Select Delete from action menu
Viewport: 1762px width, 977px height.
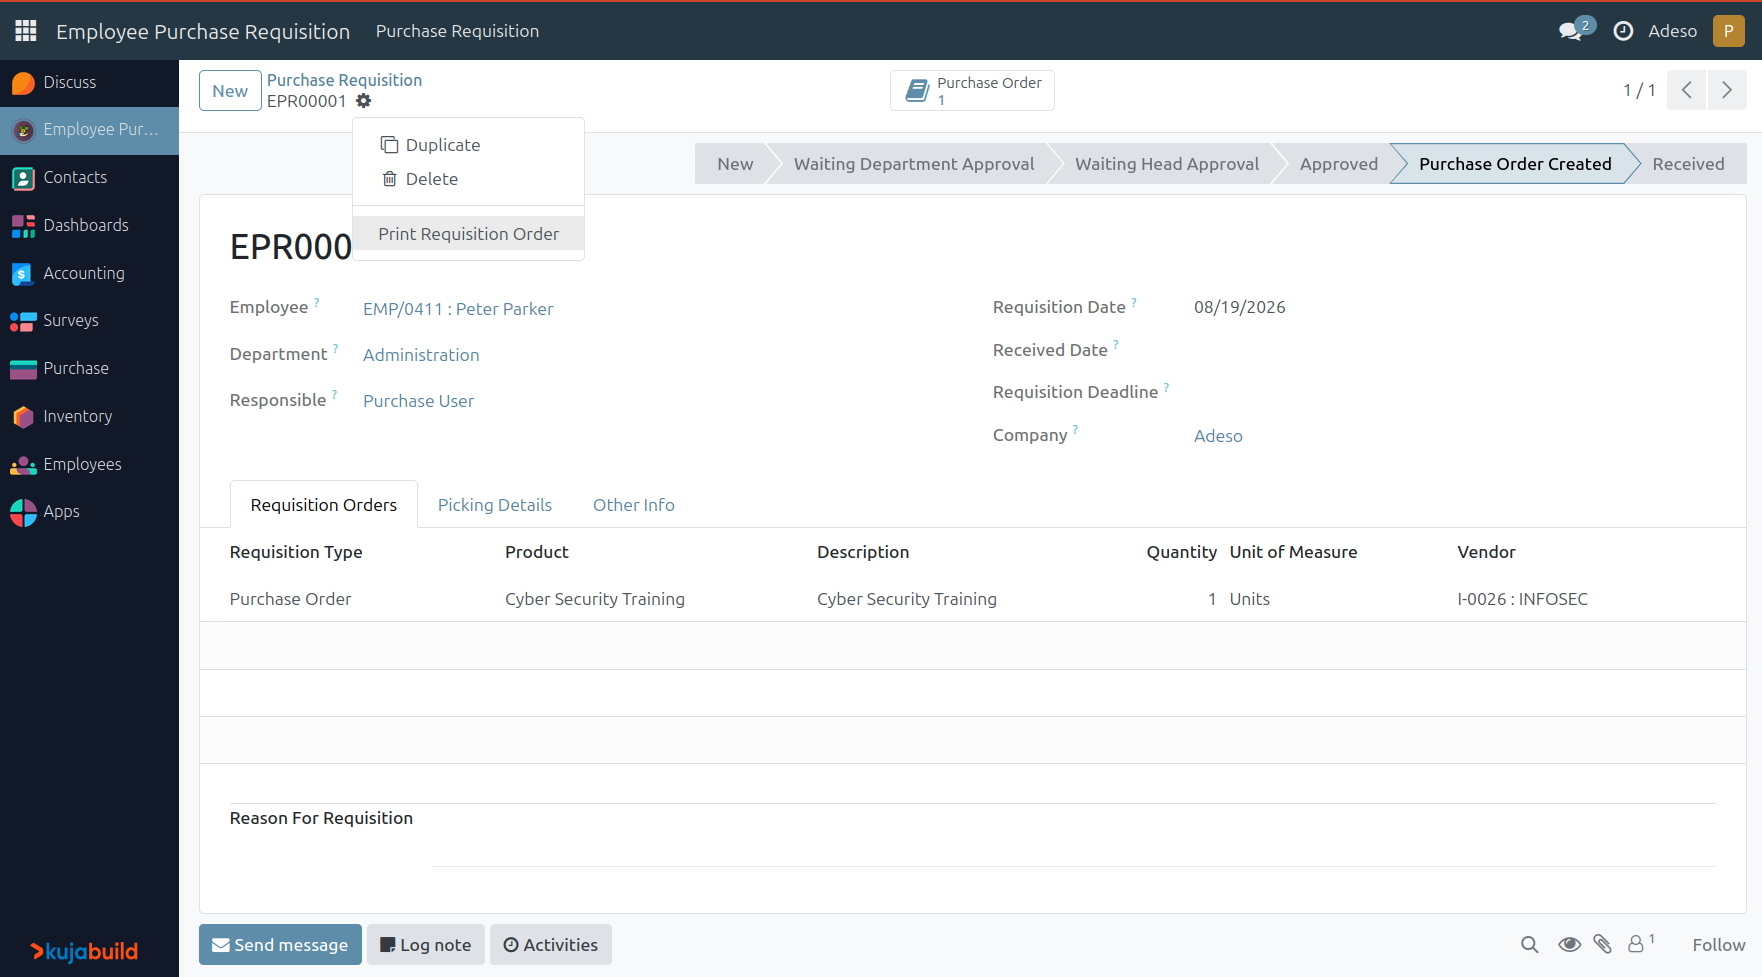[x=468, y=179]
